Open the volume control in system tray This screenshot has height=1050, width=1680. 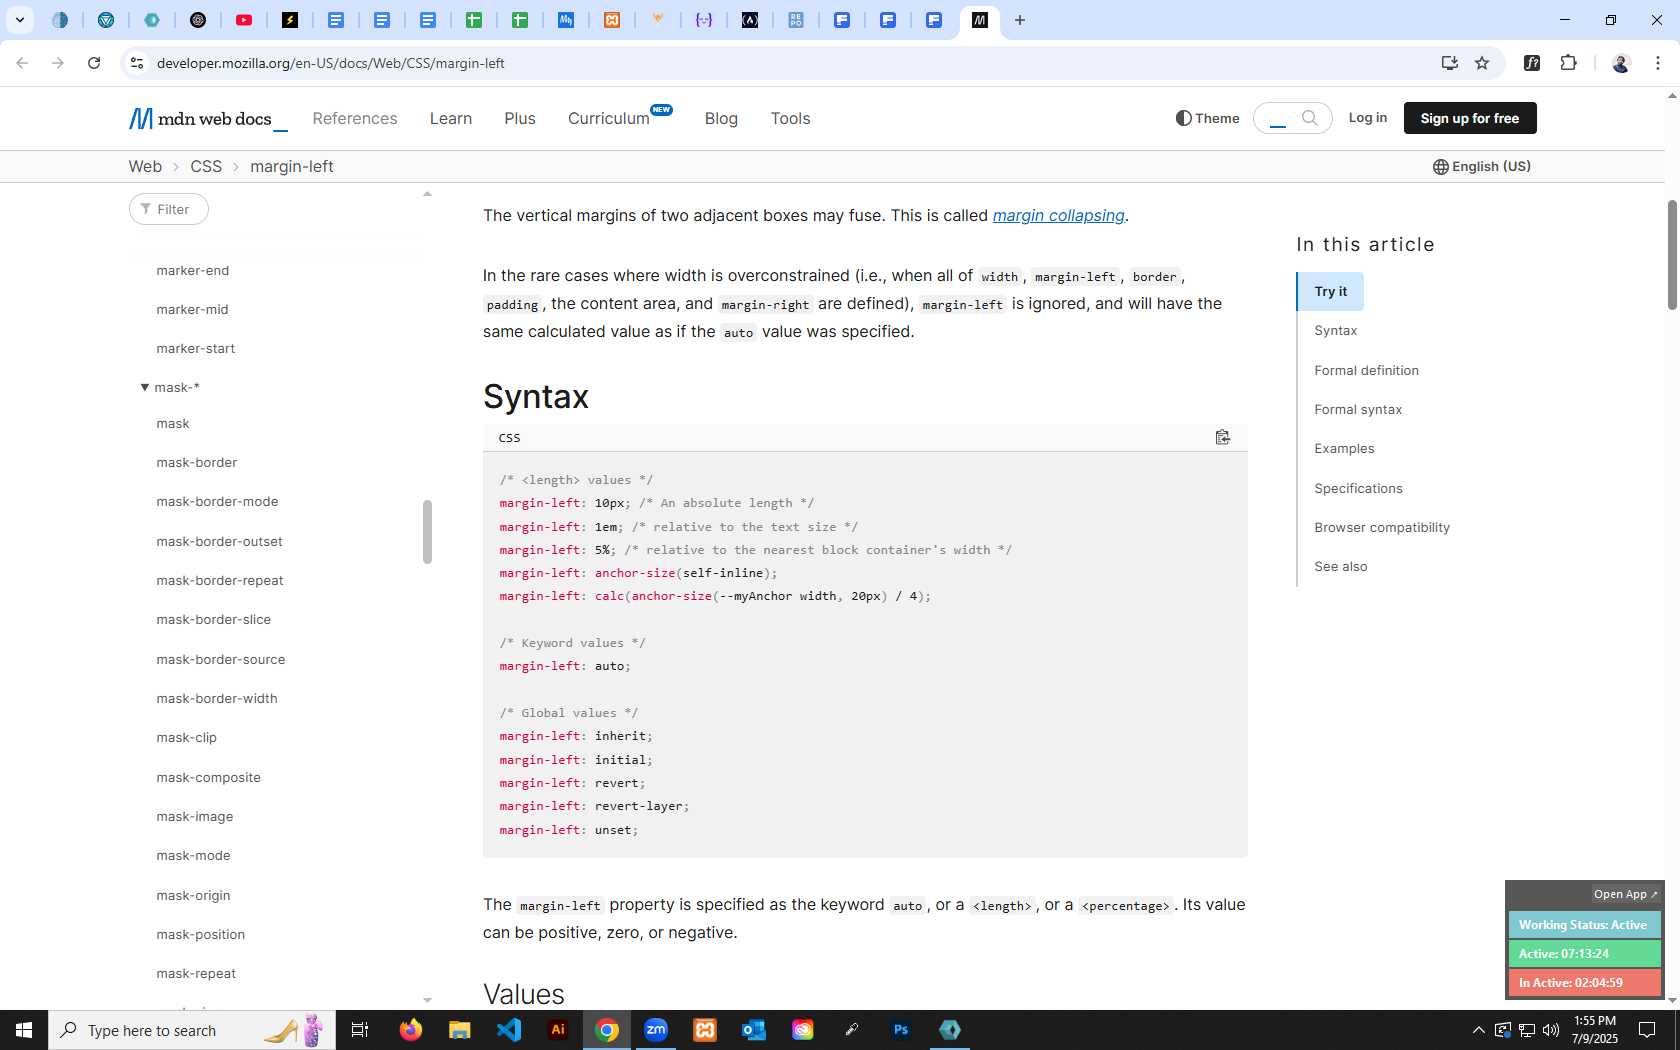pyautogui.click(x=1551, y=1030)
